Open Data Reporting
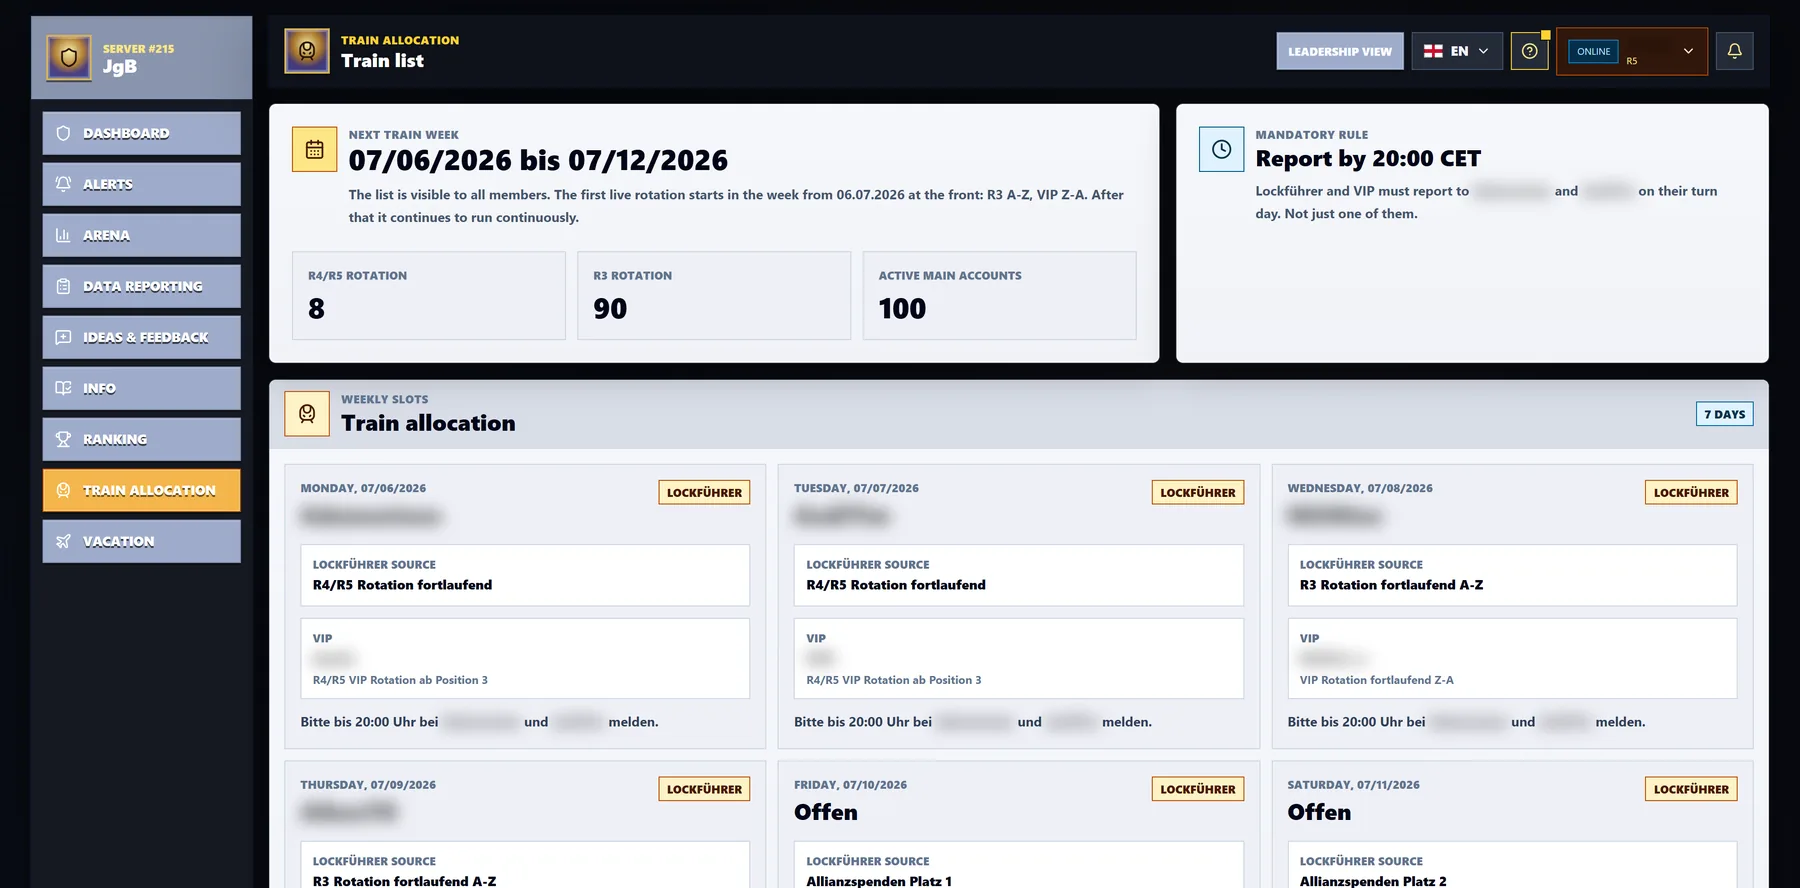This screenshot has height=888, width=1800. click(x=142, y=286)
